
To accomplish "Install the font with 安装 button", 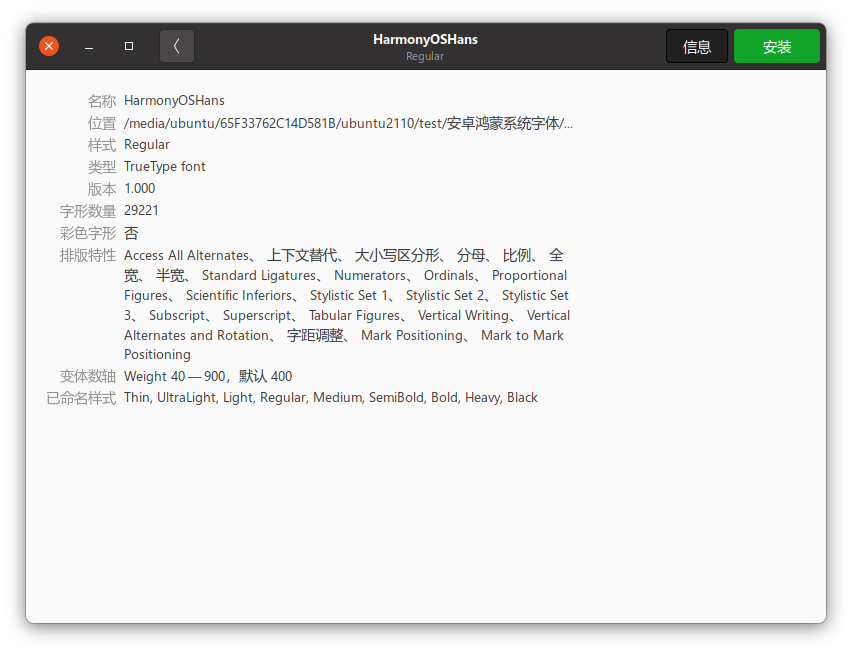I will pos(776,46).
